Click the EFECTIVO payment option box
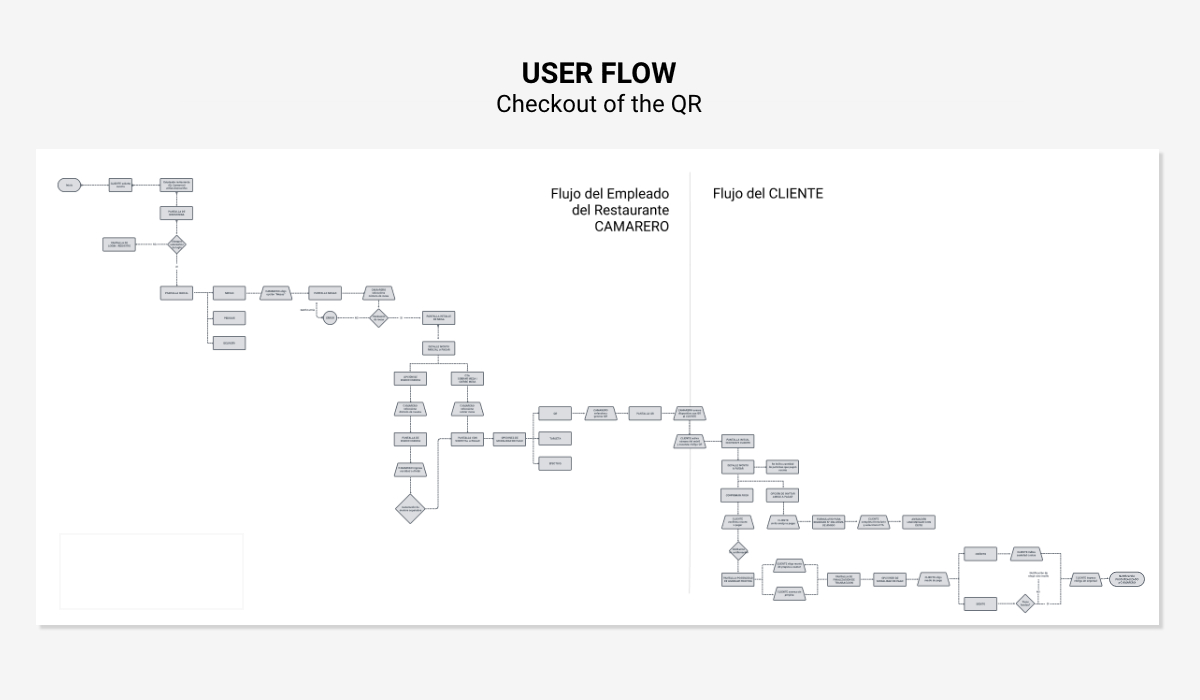Viewport: 1200px width, 700px height. [x=554, y=464]
